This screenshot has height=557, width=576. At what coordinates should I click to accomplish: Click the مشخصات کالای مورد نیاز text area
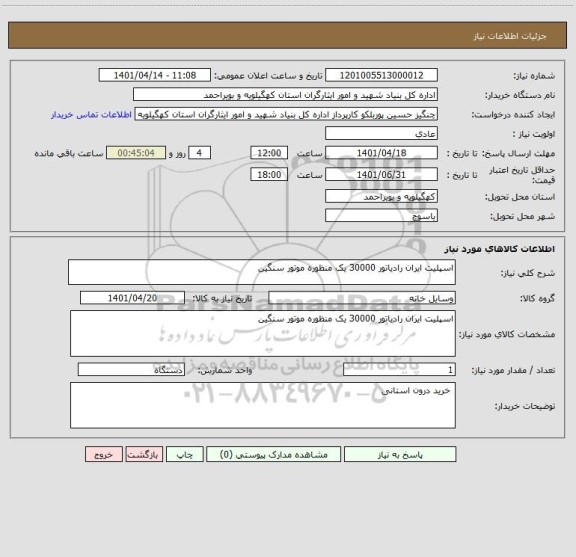tap(263, 334)
